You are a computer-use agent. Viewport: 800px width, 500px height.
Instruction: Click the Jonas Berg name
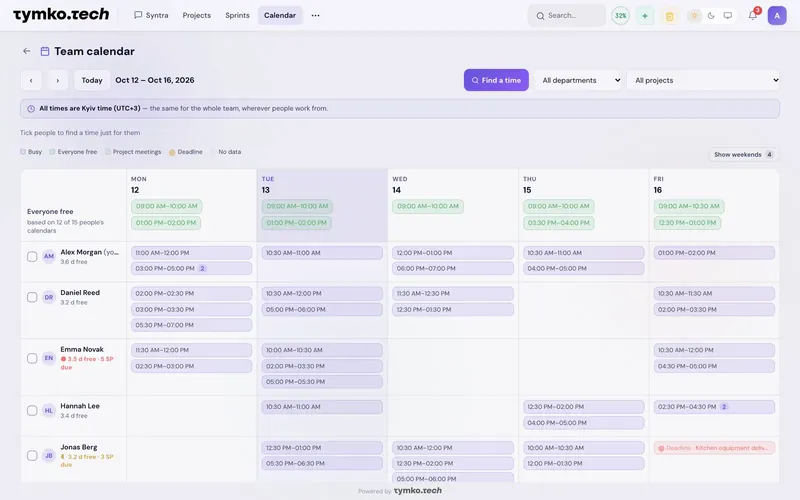[x=79, y=447]
